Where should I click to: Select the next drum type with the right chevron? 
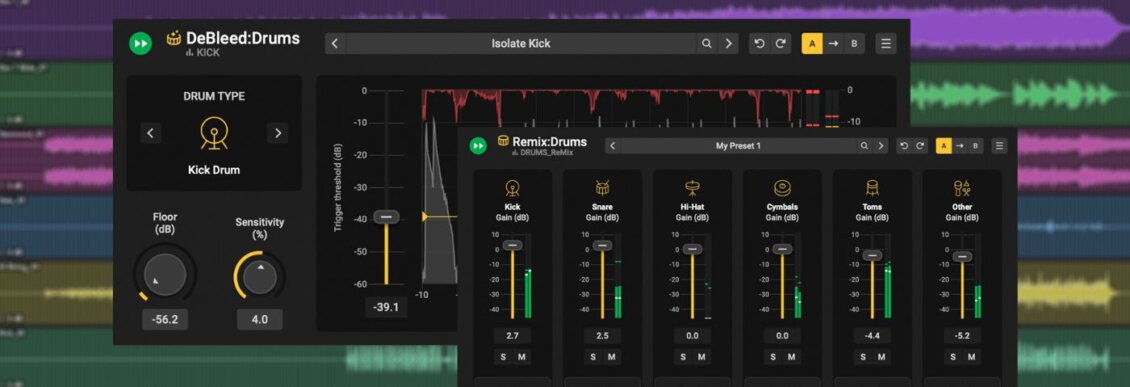277,133
